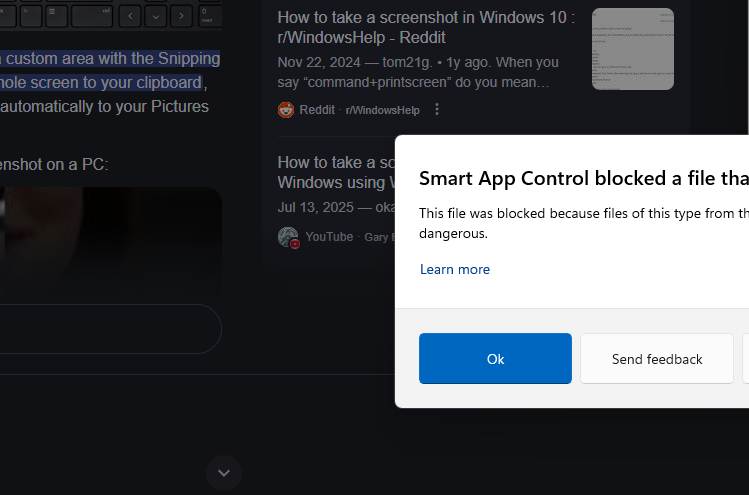Click the 'Jul 13, 2025' result snippet

coord(336,207)
